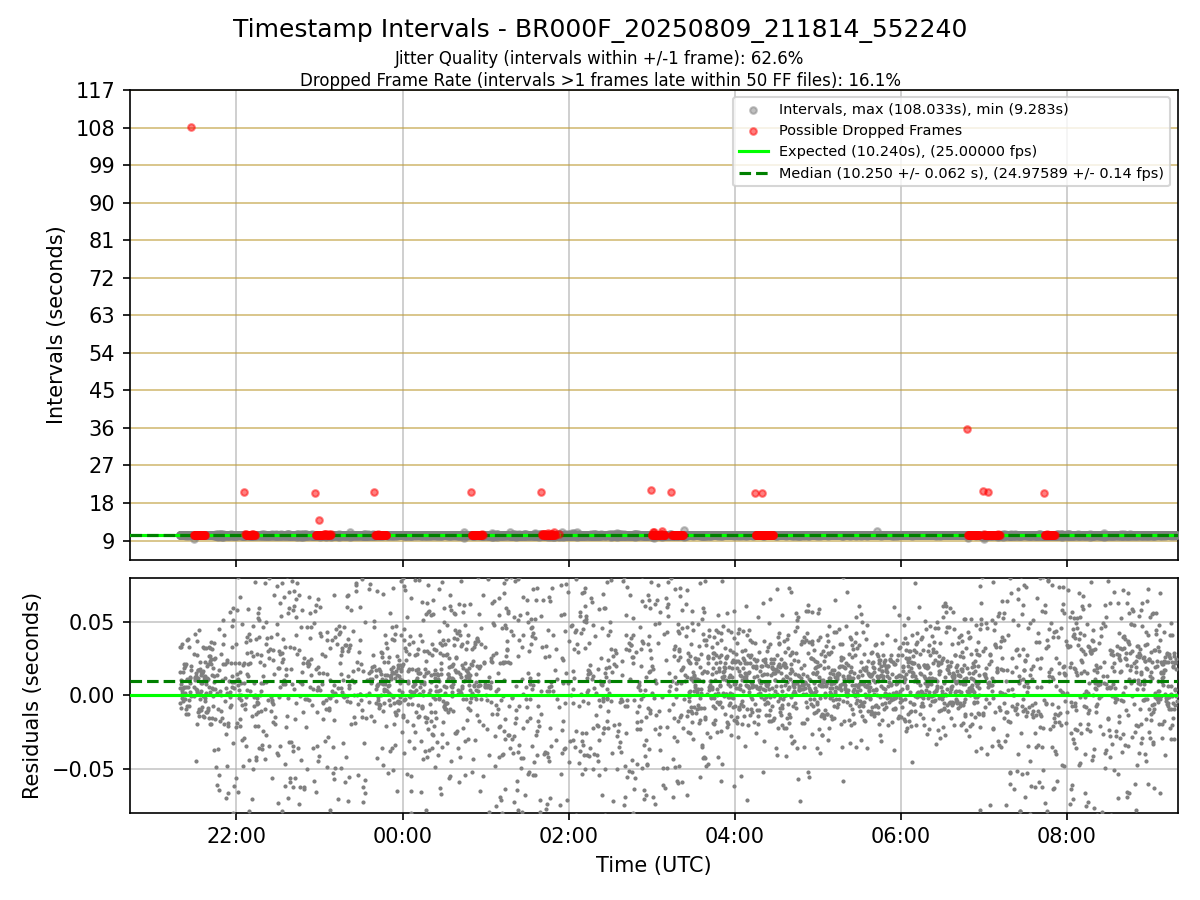Click legend entry 'Median (10.250 +/- 0.062 s)'

pyautogui.click(x=971, y=173)
